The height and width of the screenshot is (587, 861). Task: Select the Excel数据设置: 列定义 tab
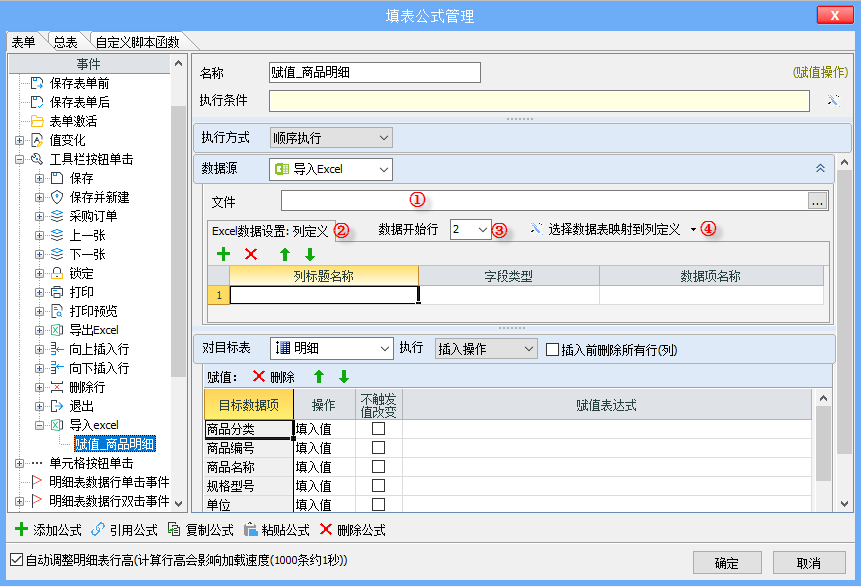point(270,231)
